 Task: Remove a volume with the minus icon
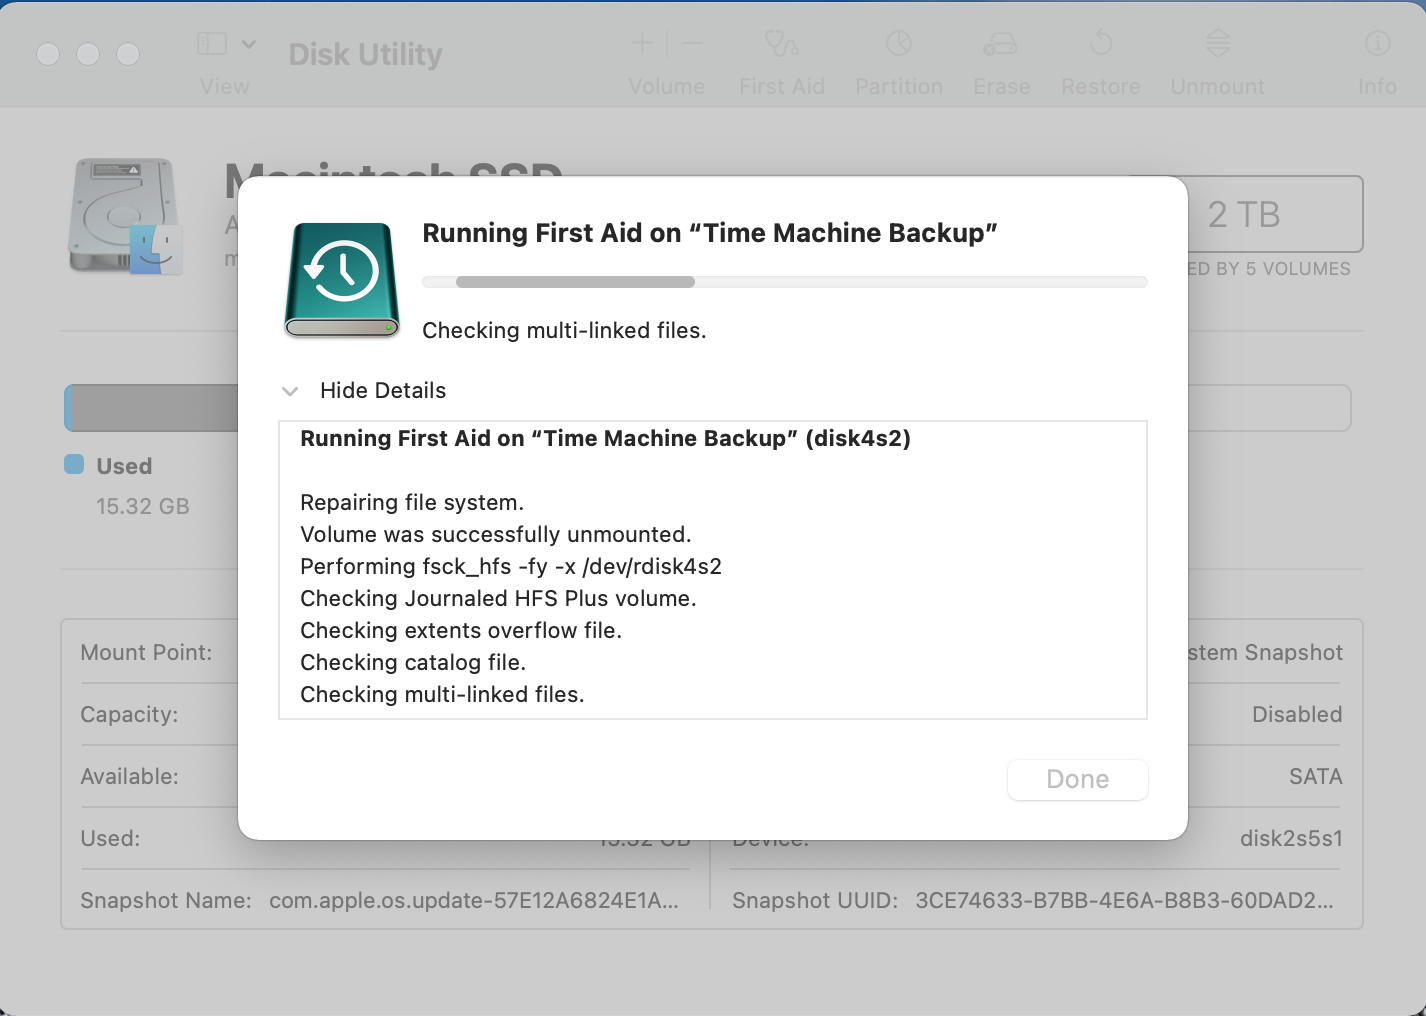click(x=692, y=43)
